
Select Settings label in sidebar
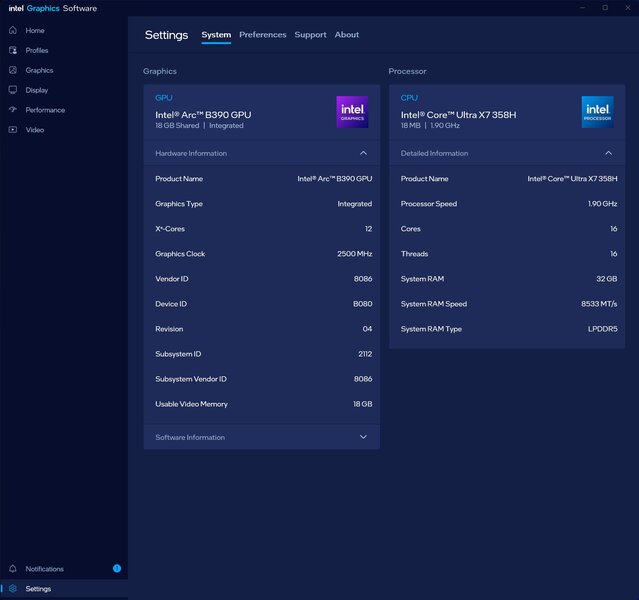click(38, 589)
